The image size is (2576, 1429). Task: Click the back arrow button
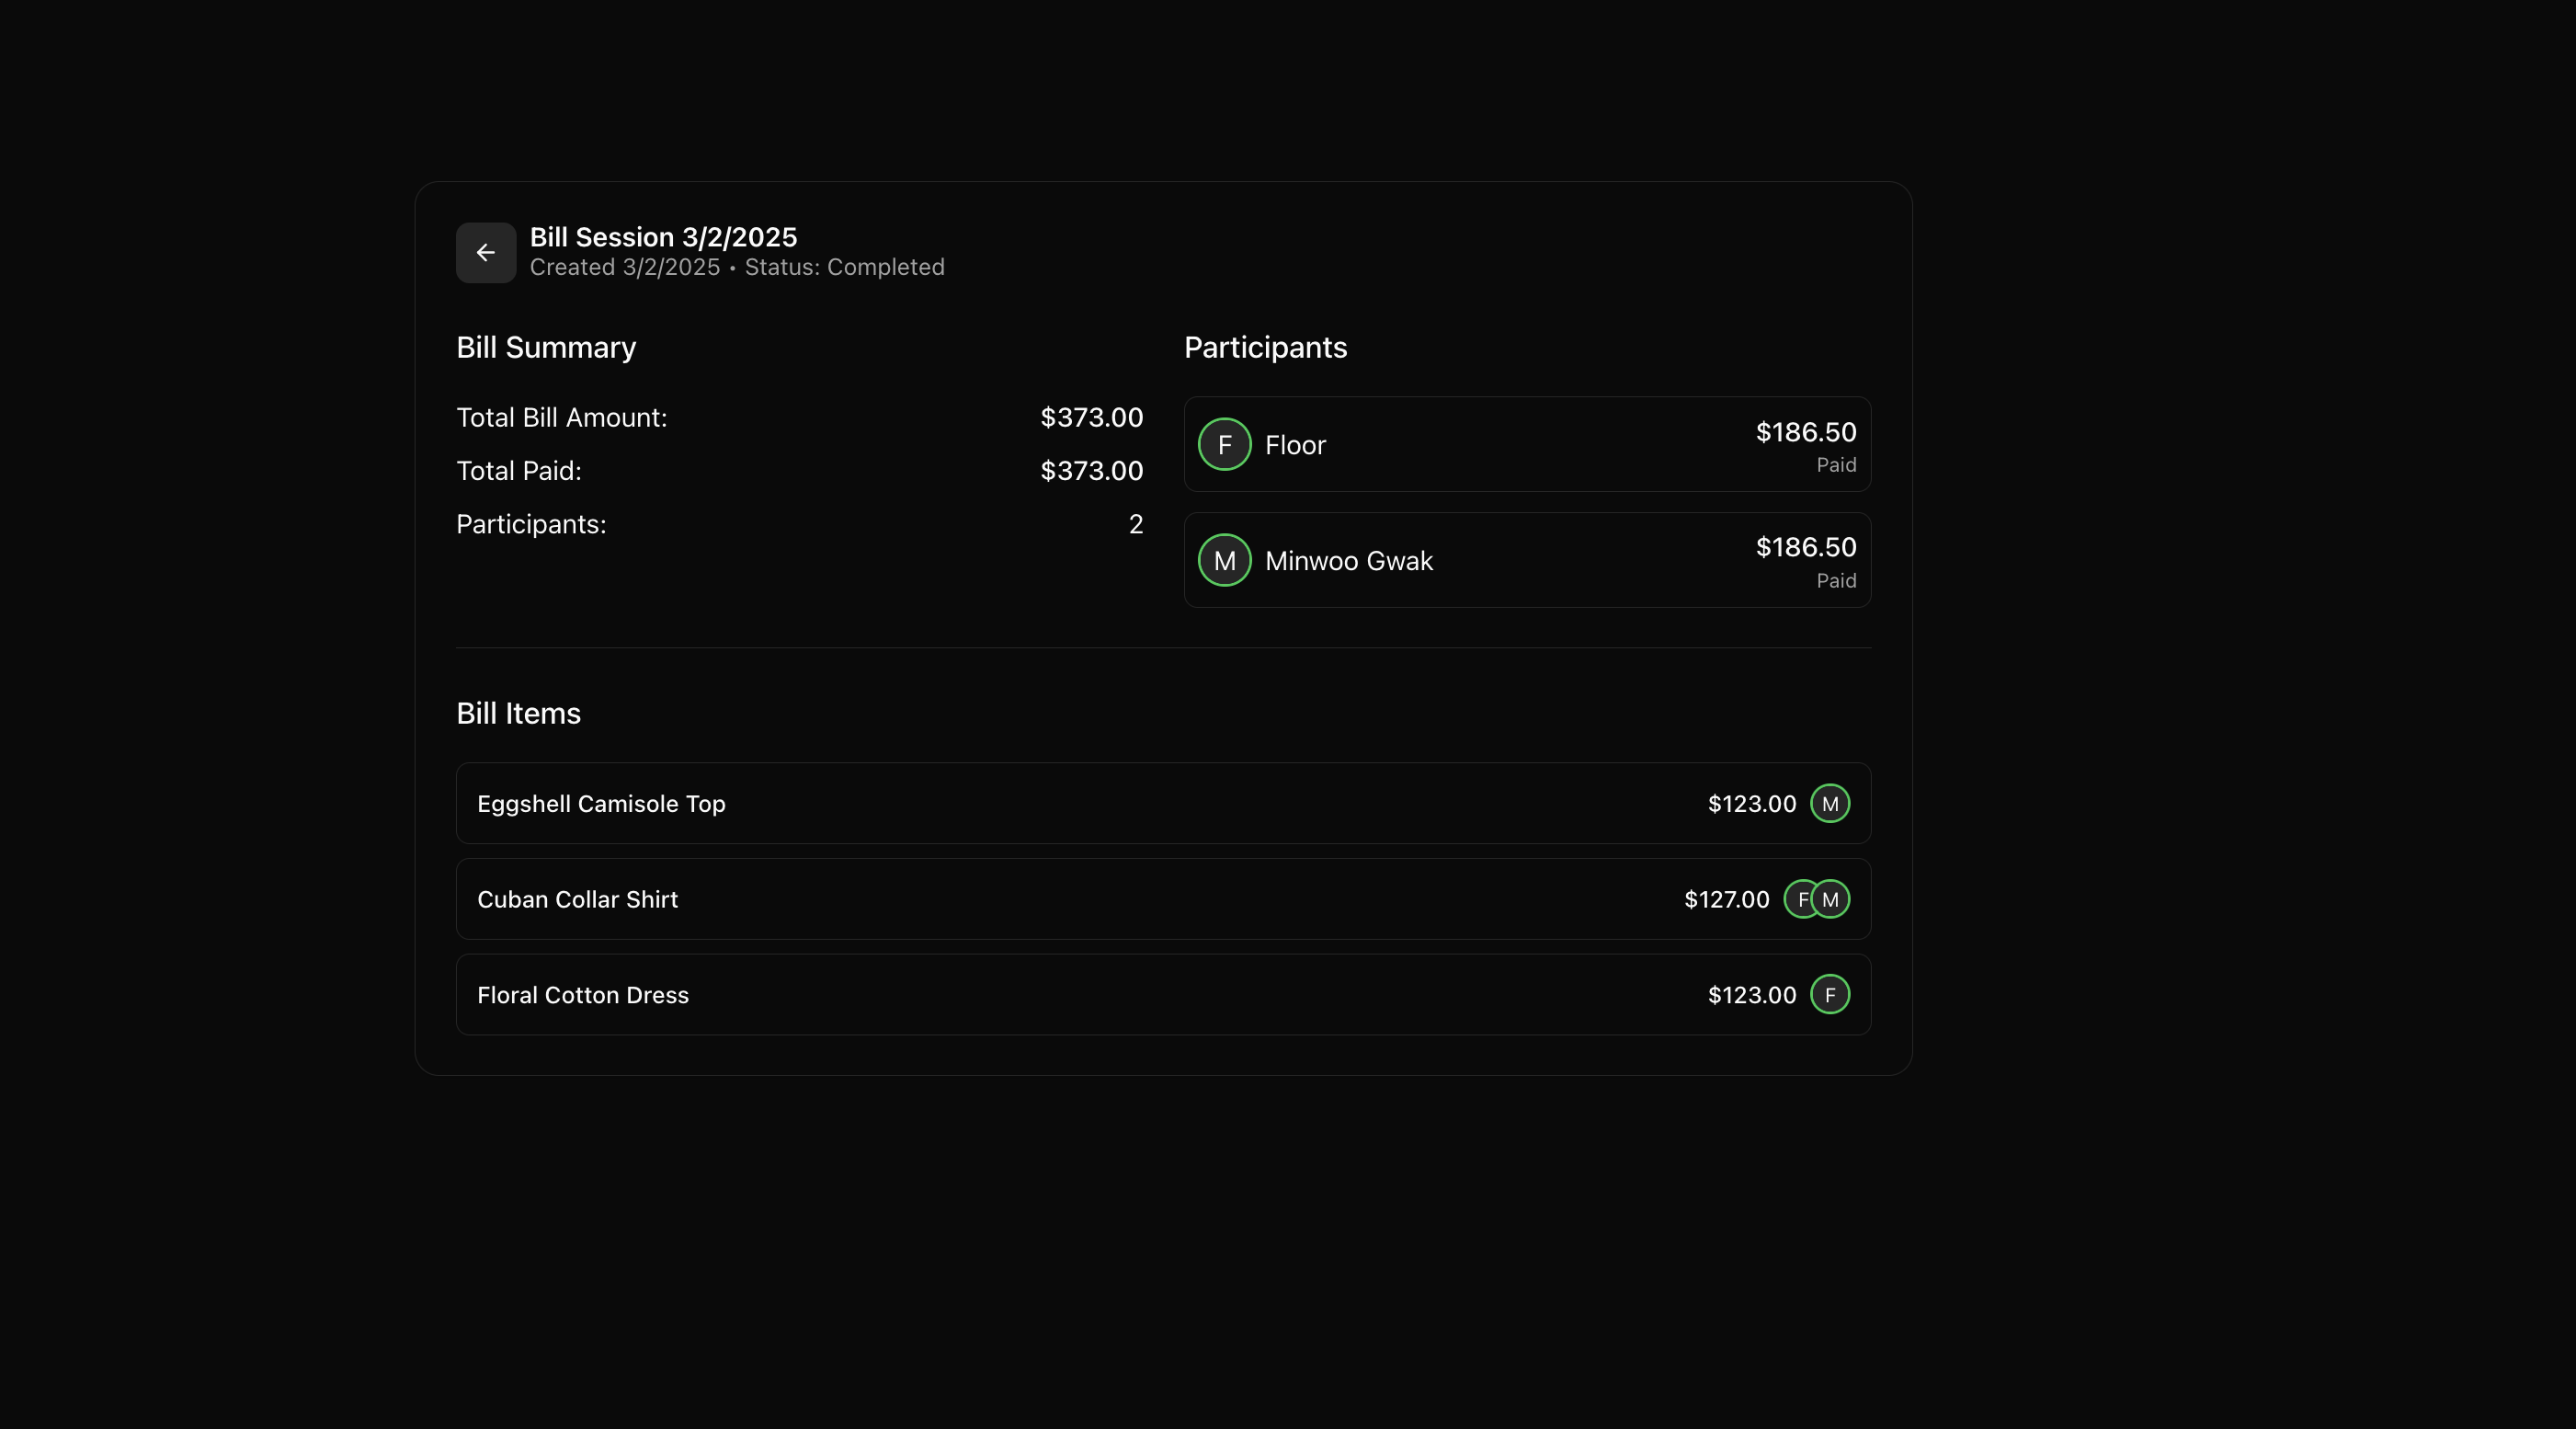[x=486, y=253]
